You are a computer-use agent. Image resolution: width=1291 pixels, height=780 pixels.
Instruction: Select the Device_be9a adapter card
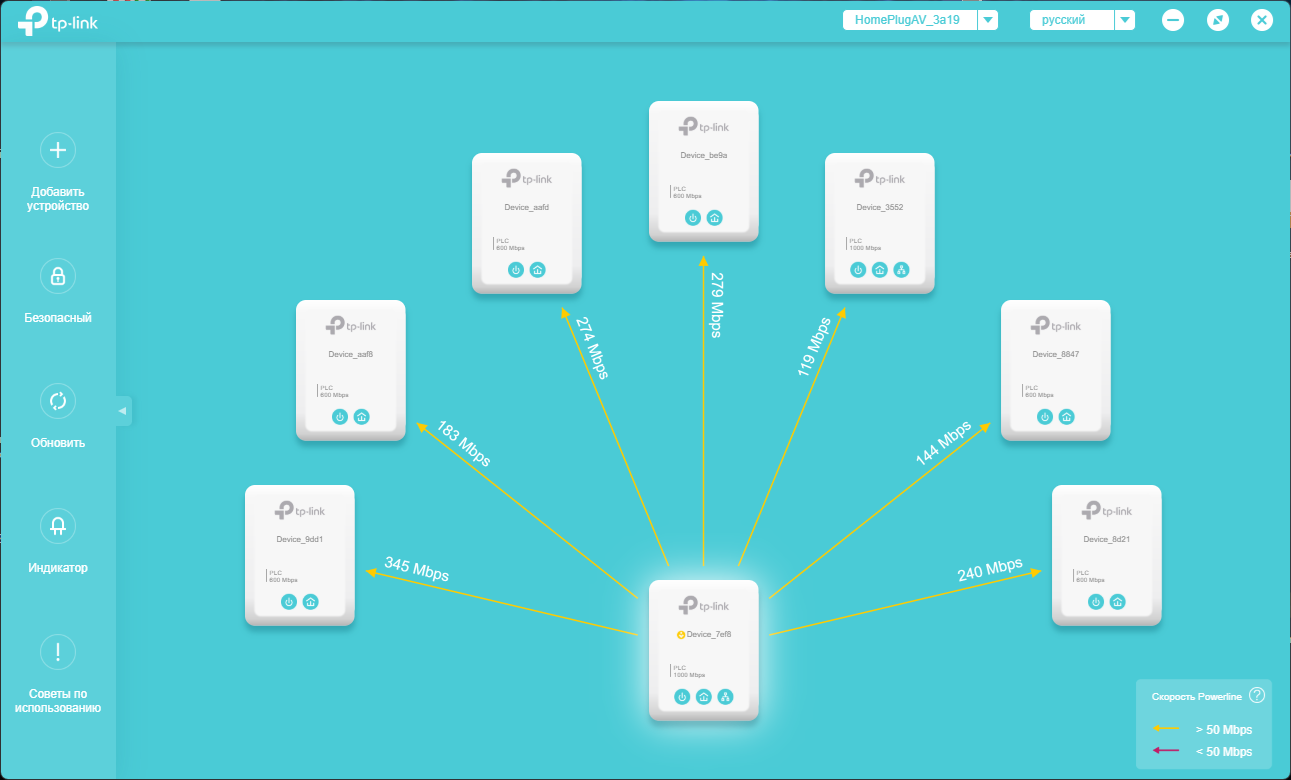(x=704, y=171)
